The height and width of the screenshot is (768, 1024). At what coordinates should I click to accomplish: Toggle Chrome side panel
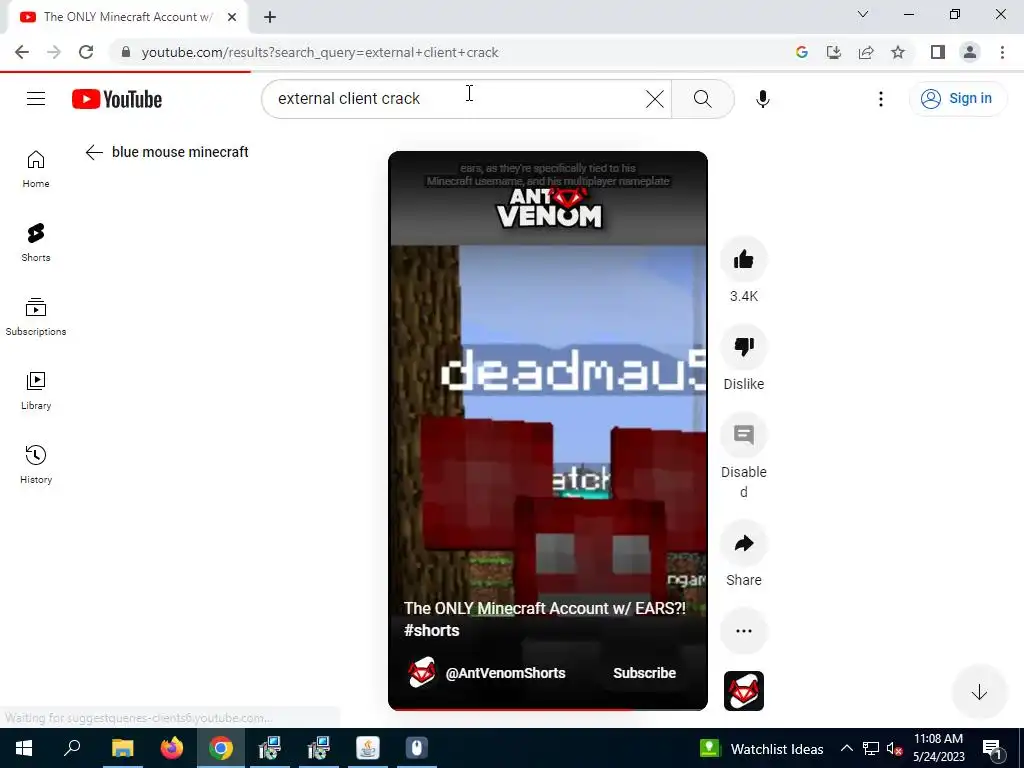(938, 52)
